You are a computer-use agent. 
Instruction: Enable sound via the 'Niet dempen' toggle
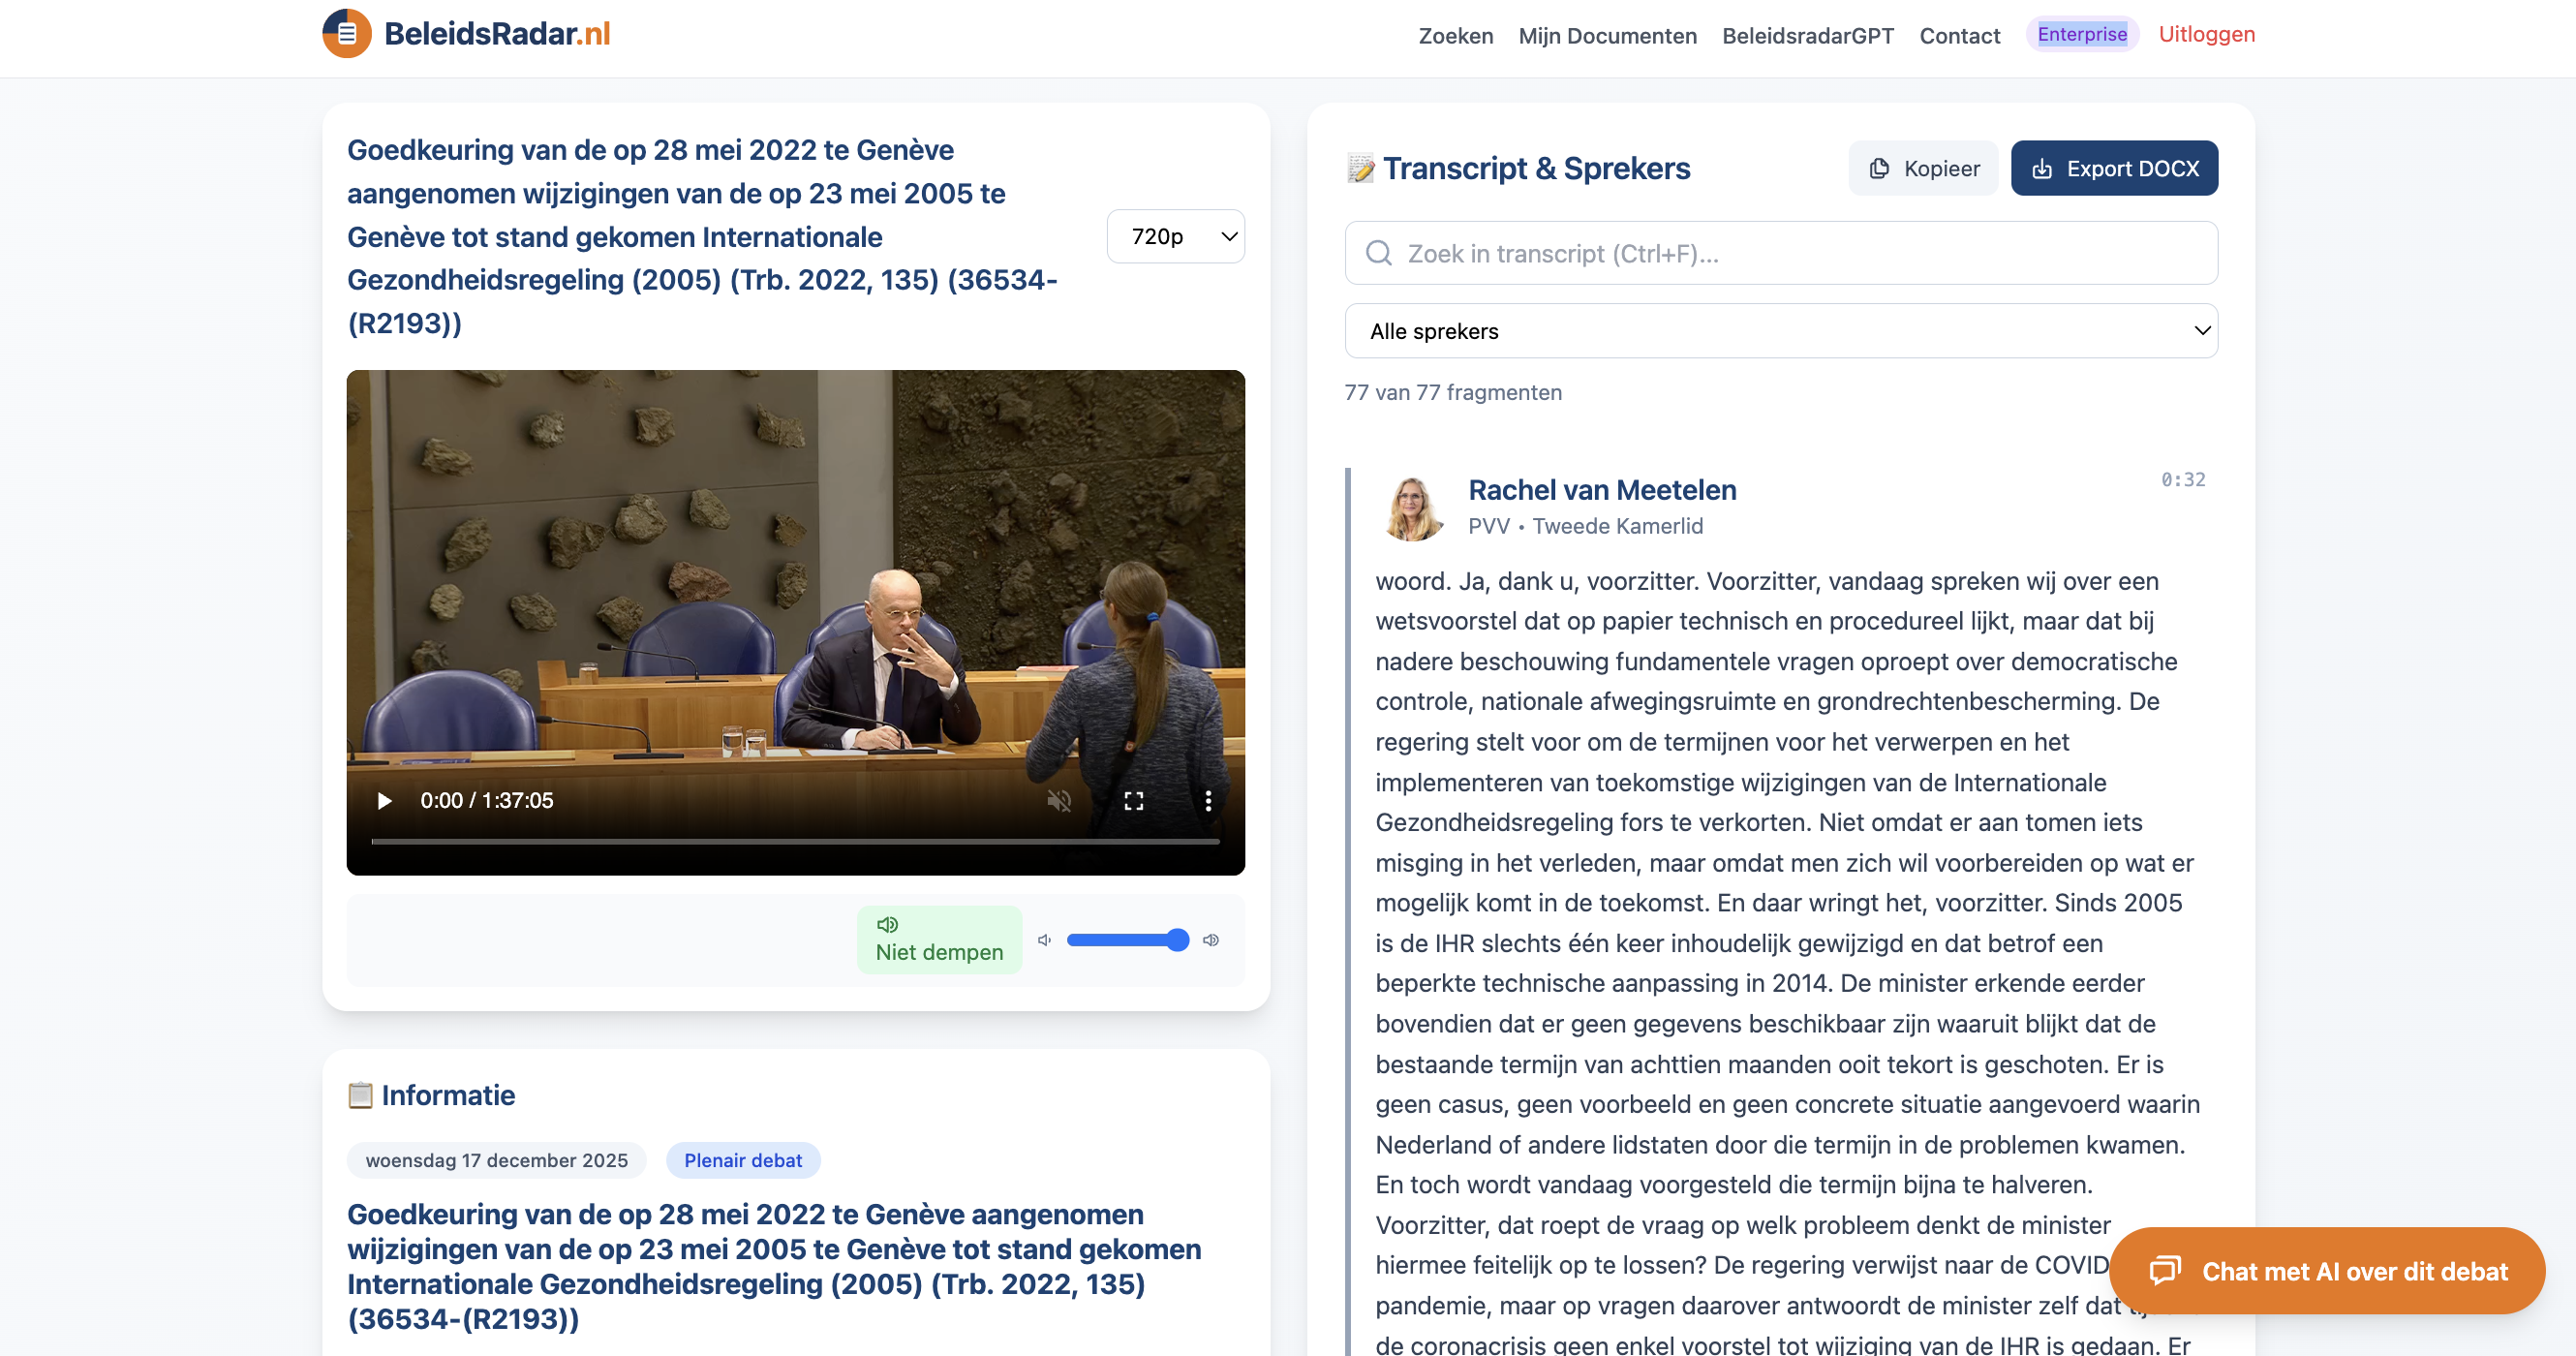coord(939,939)
